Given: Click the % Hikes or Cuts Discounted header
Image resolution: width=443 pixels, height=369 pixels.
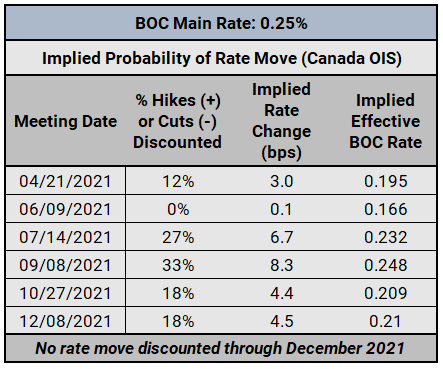Looking at the screenshot, I should pos(178,121).
